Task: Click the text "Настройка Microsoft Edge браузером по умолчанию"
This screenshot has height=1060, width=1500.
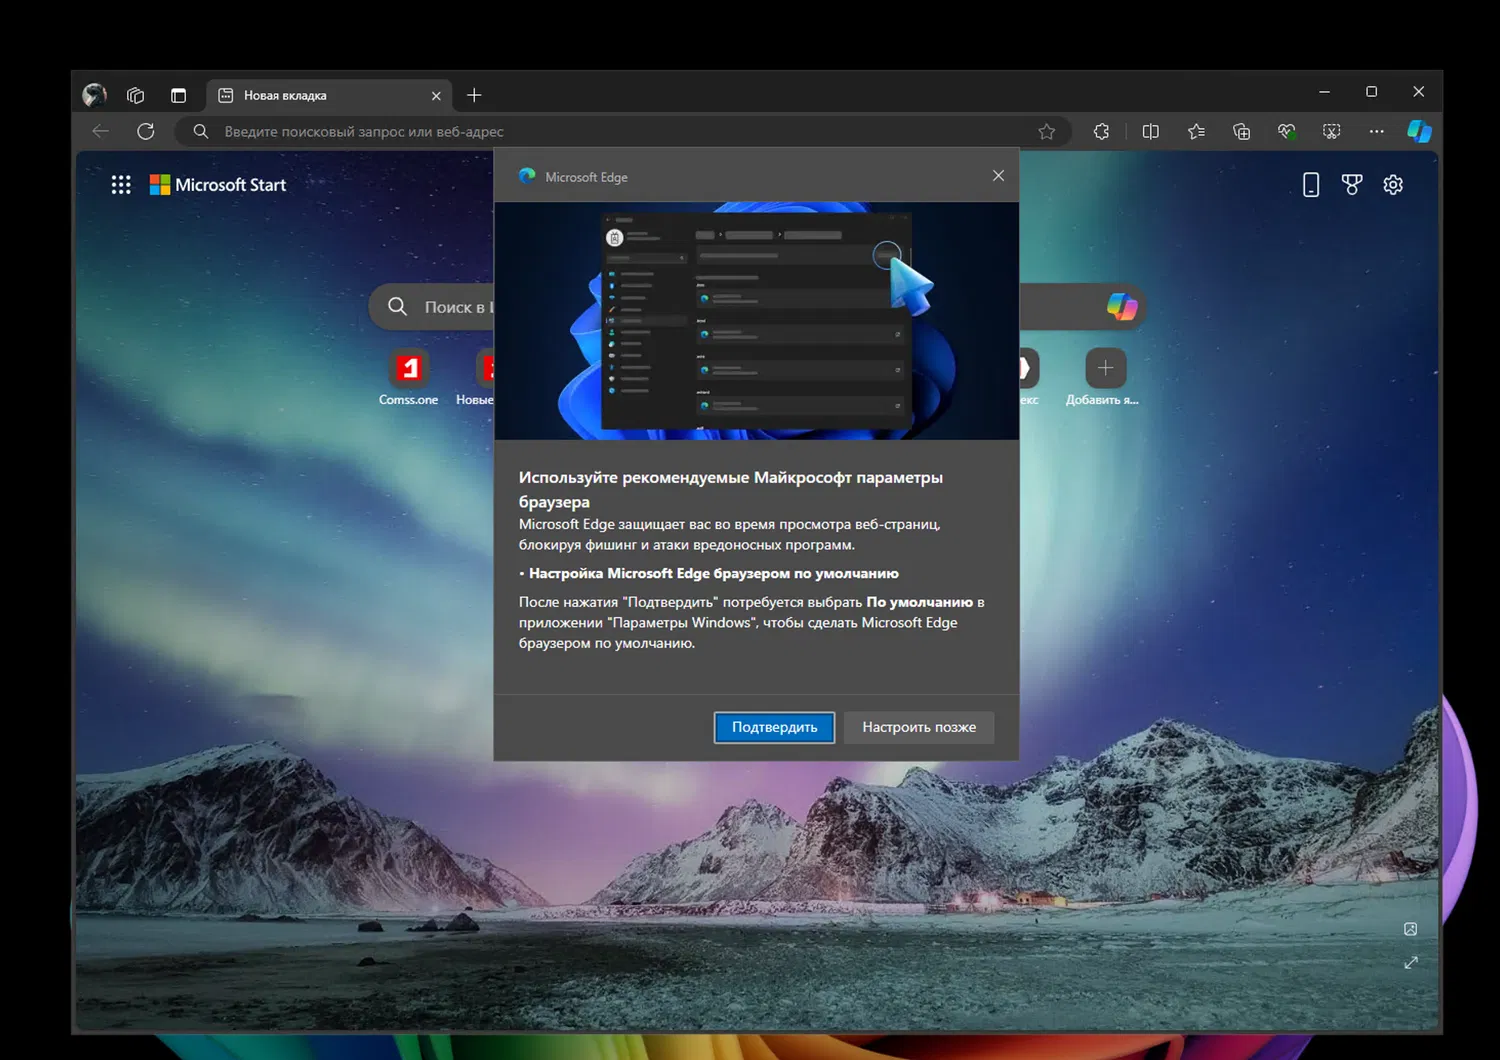Action: coord(714,573)
